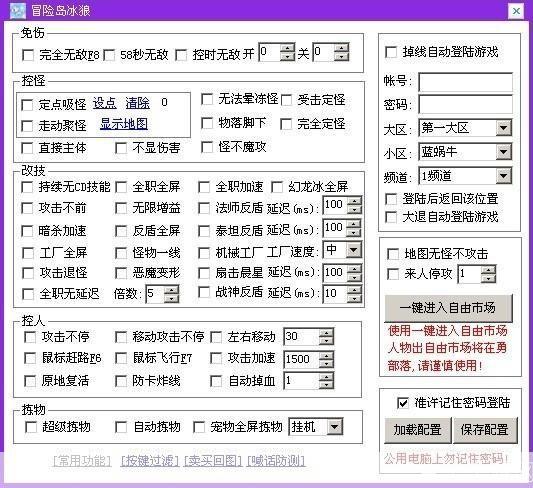Check 鼠标飞行F7 option

point(121,358)
